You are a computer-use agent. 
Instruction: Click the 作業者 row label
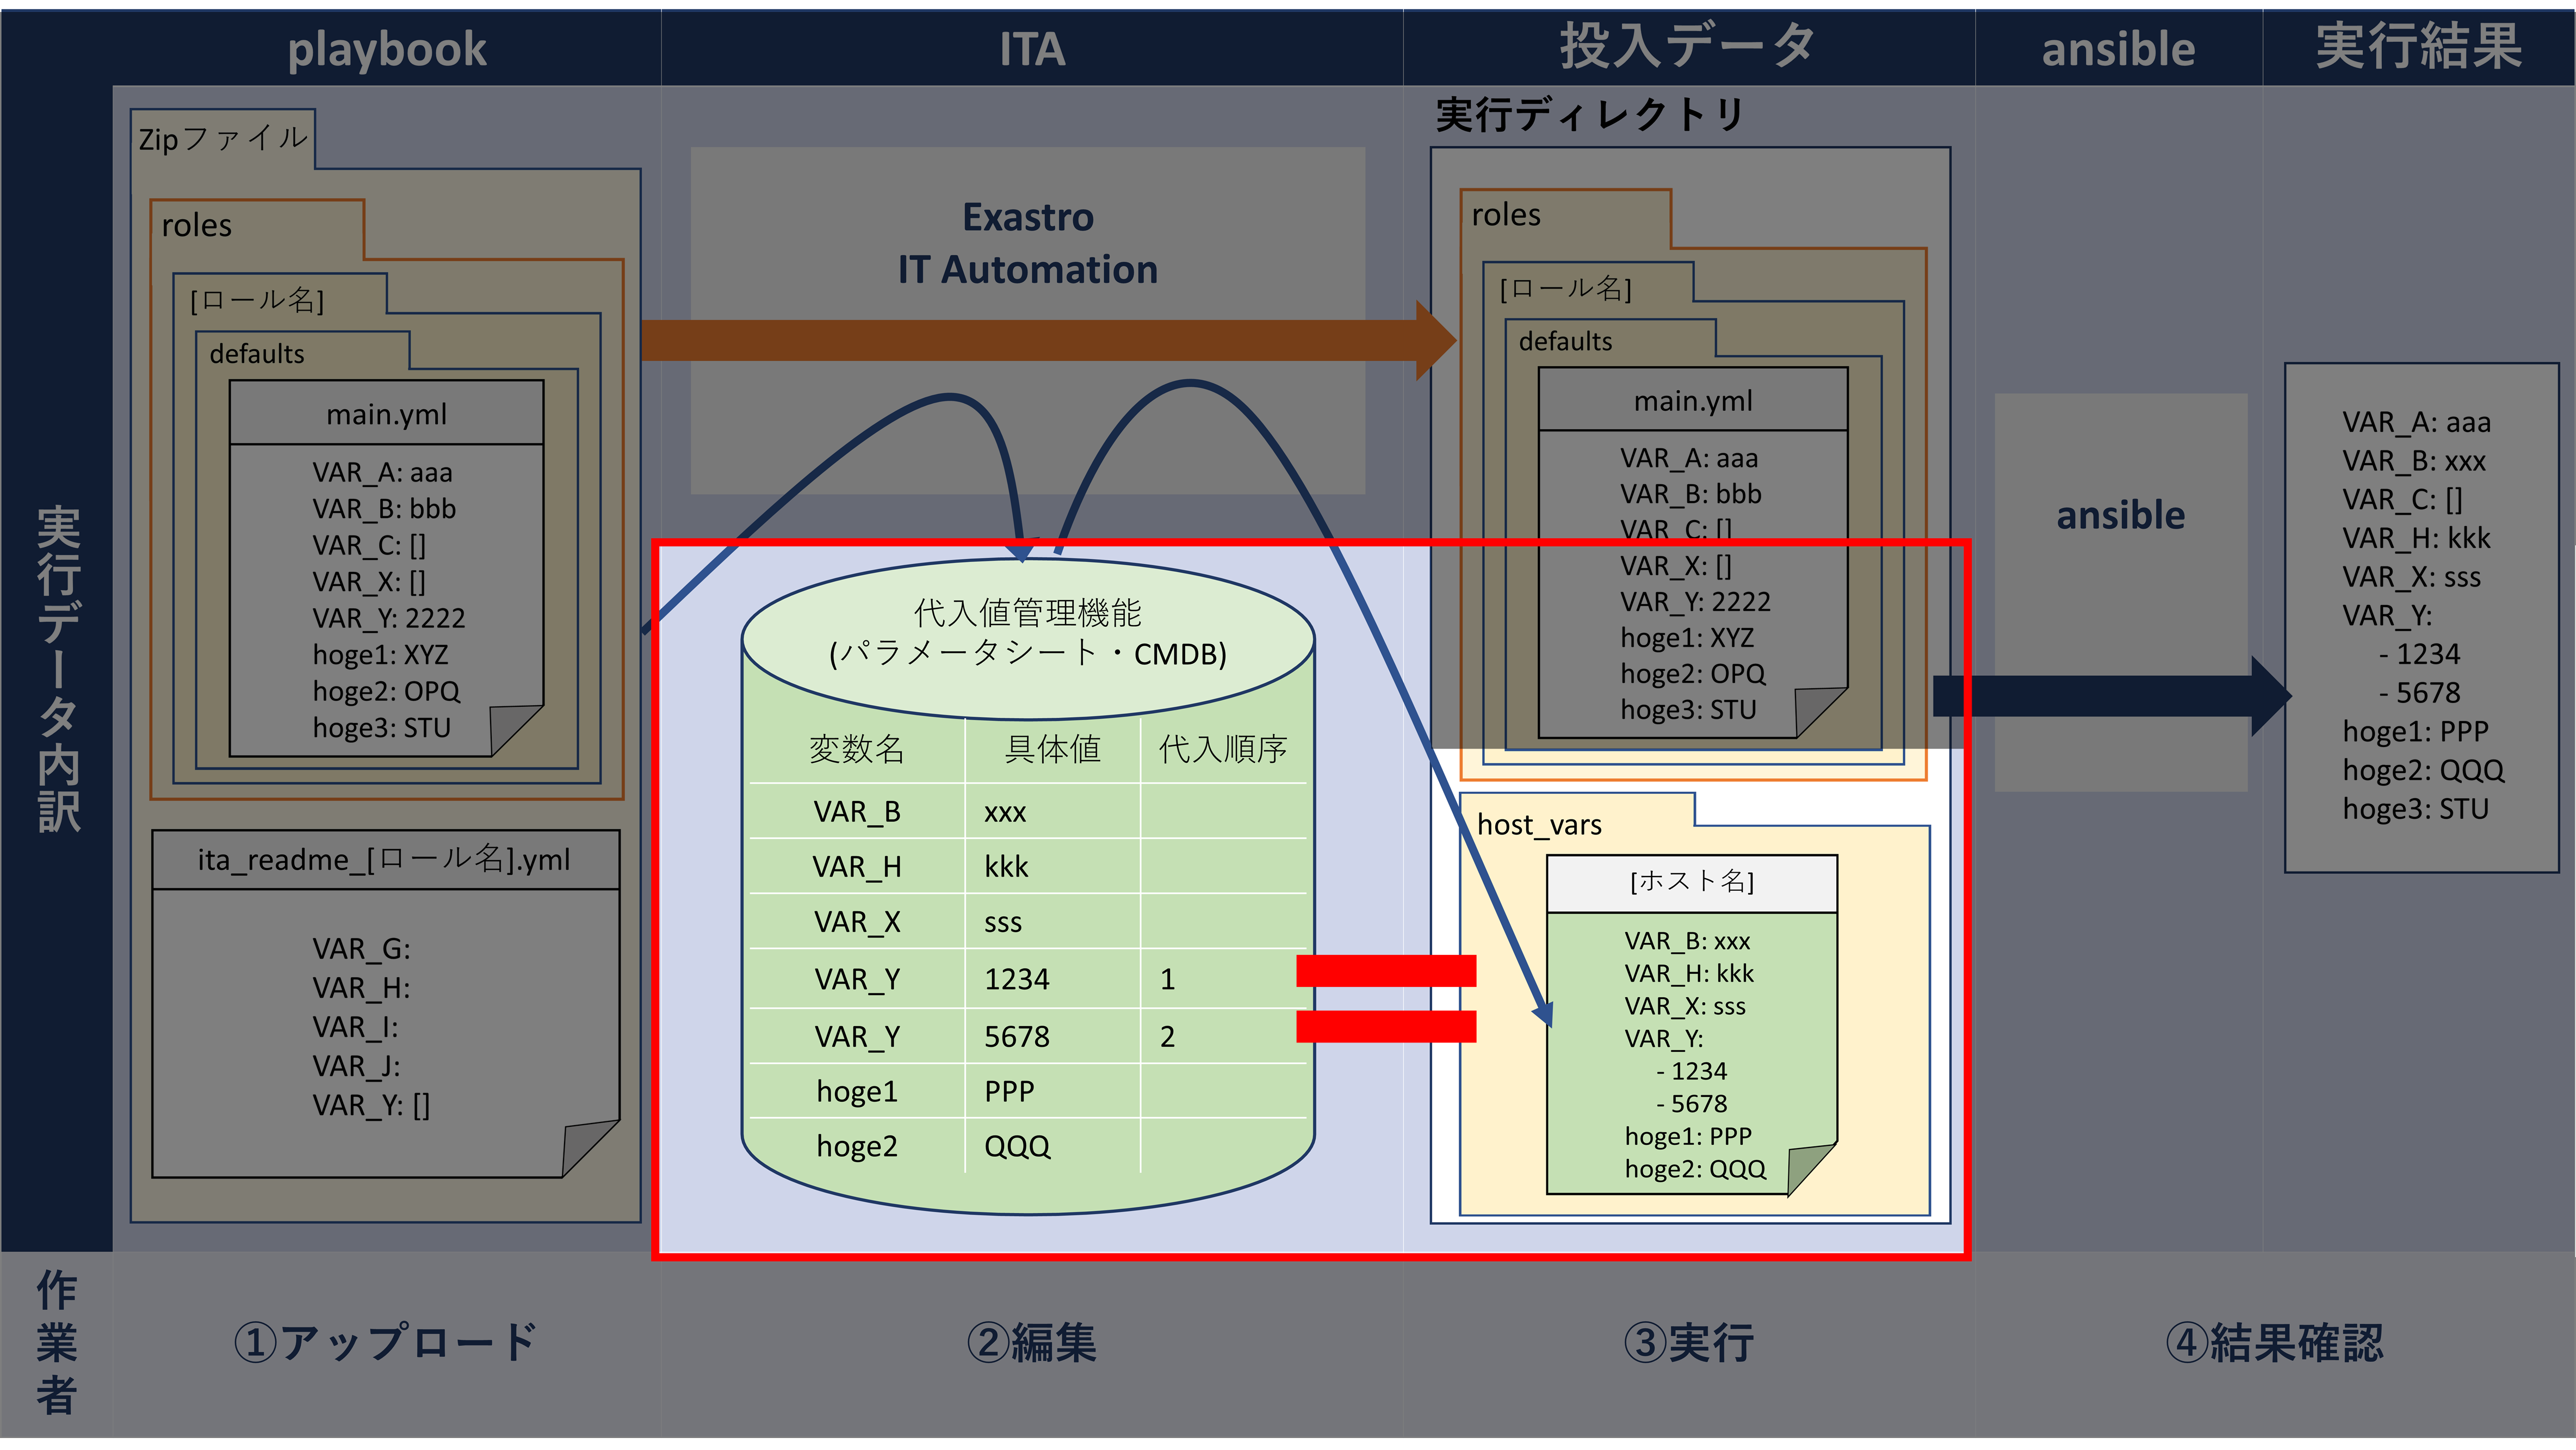click(56, 1342)
